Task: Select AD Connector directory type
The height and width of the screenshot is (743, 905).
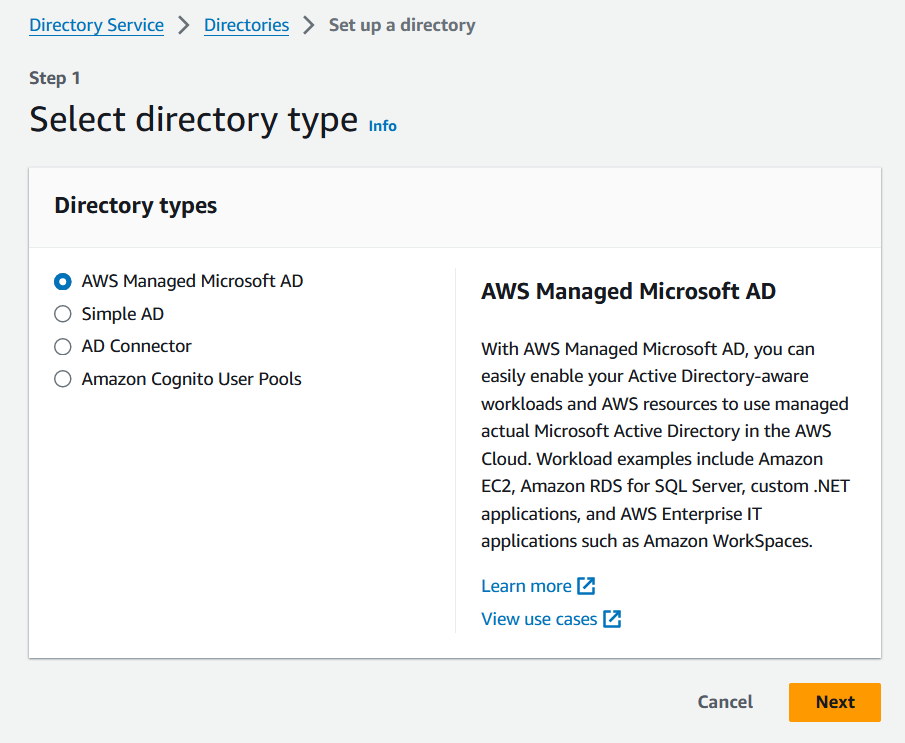Action: point(63,347)
